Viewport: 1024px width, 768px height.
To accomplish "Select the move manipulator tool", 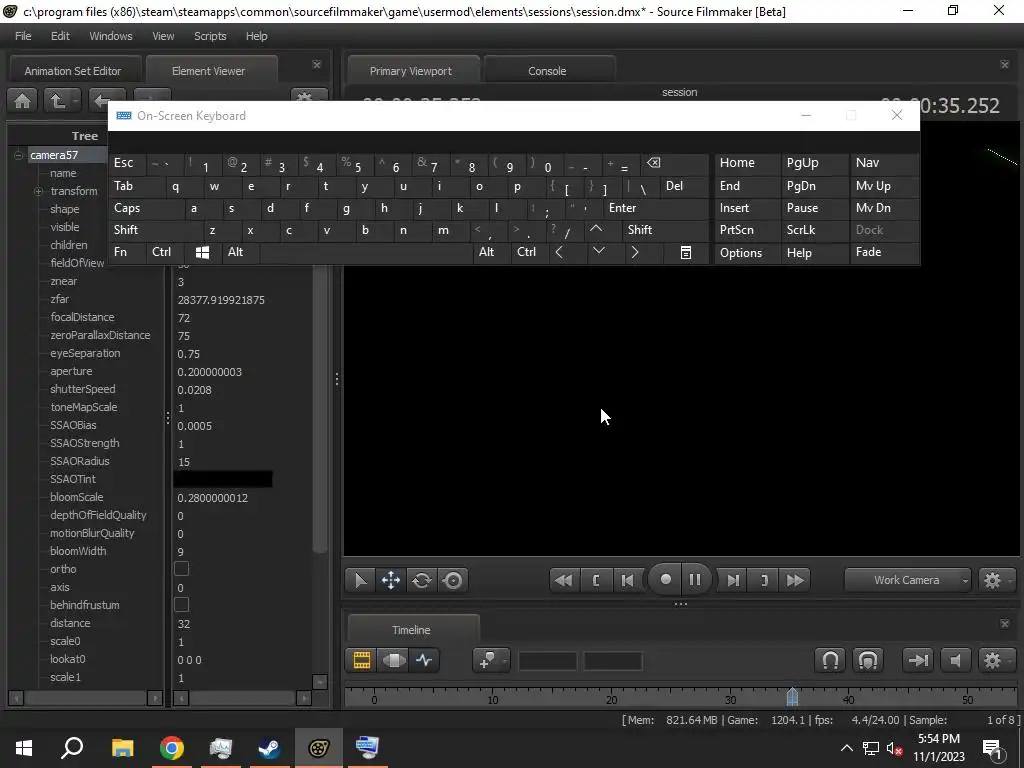I will coord(391,580).
